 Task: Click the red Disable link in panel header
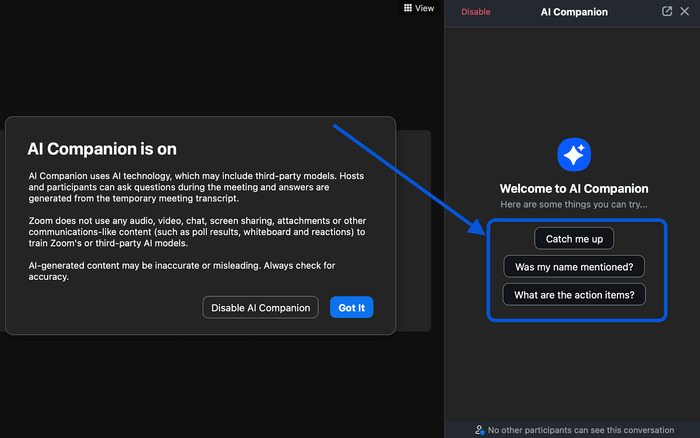(475, 12)
